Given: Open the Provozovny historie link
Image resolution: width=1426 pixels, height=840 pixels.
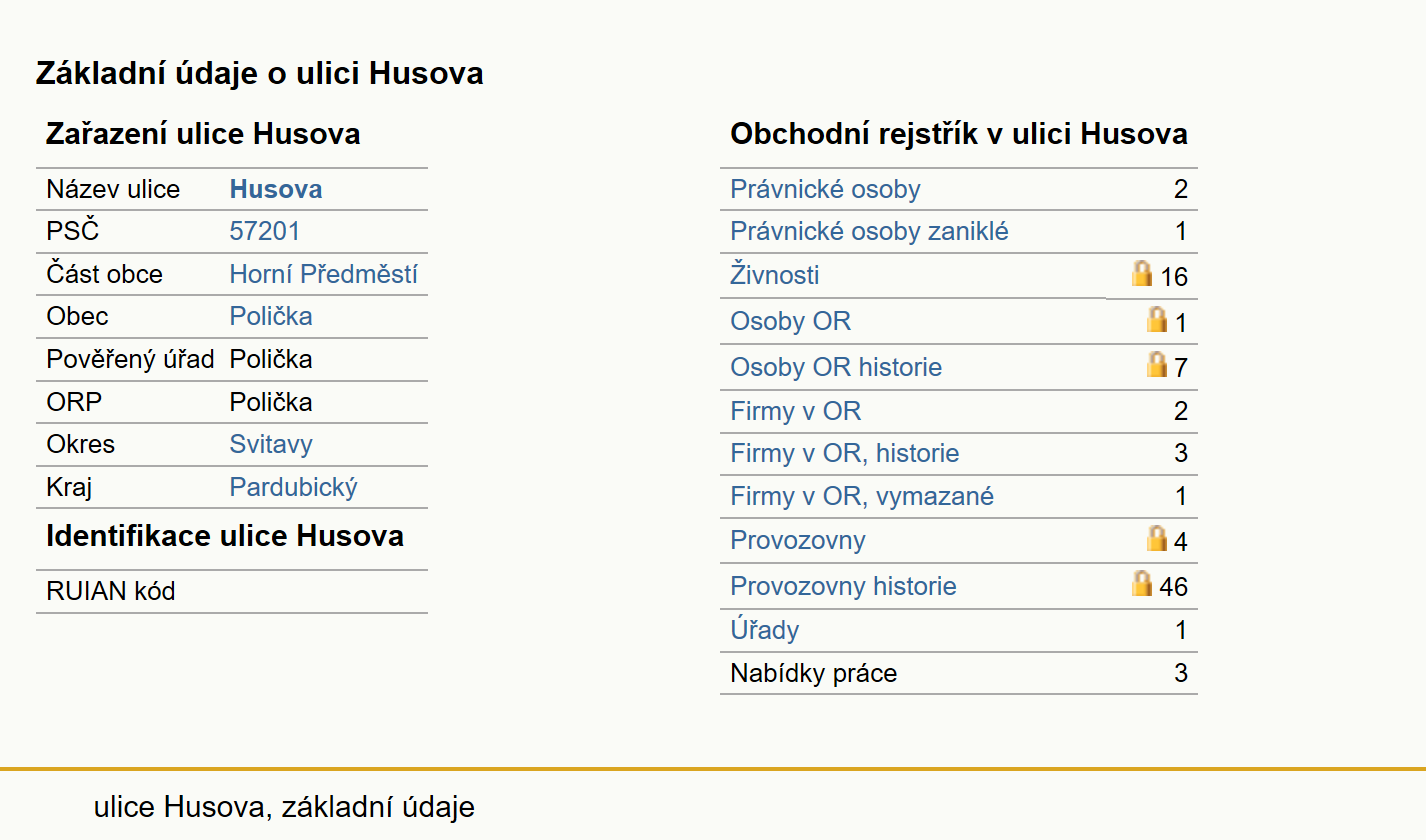Looking at the screenshot, I should [844, 586].
